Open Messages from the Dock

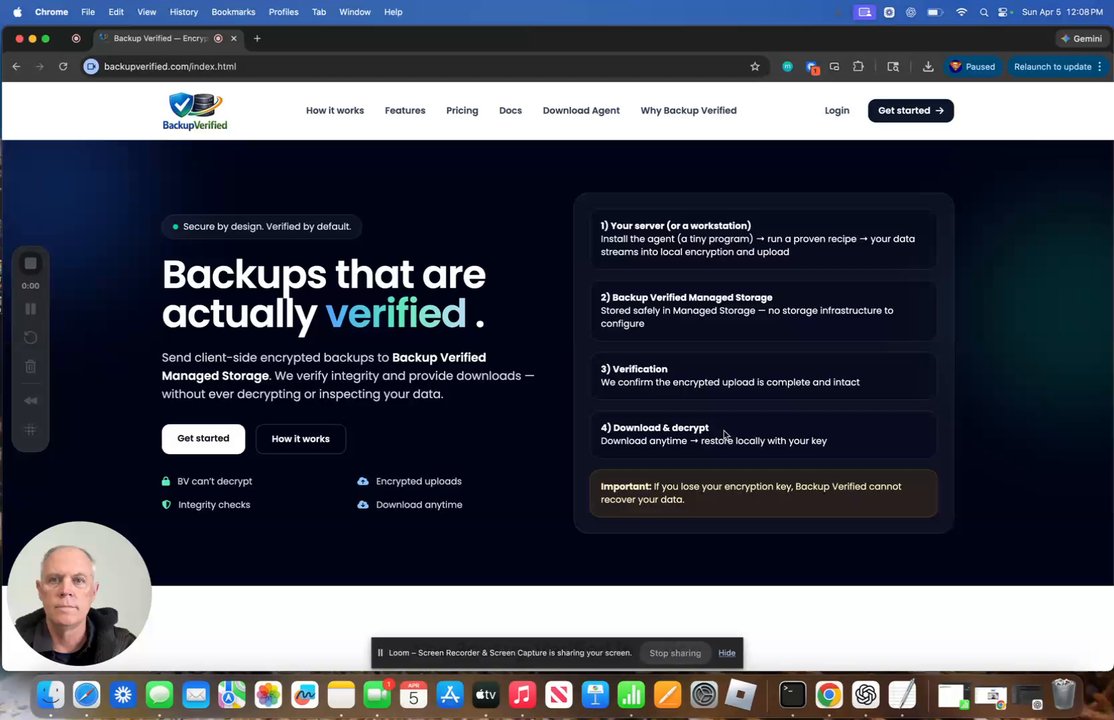point(159,695)
